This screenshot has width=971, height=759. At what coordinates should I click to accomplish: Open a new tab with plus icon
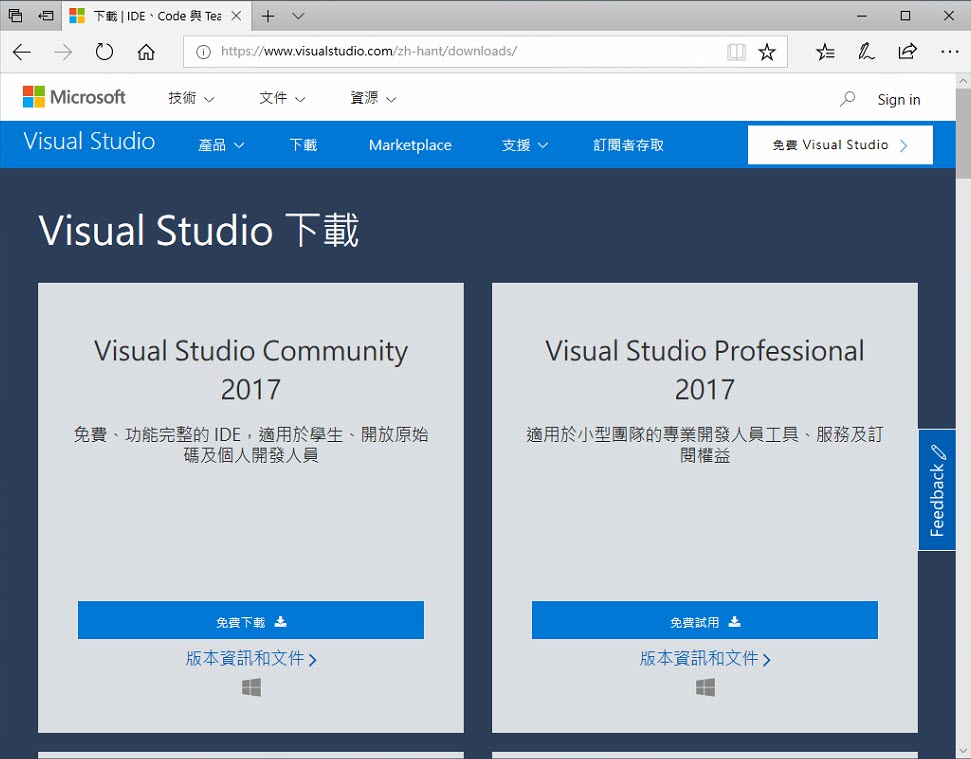(x=268, y=16)
